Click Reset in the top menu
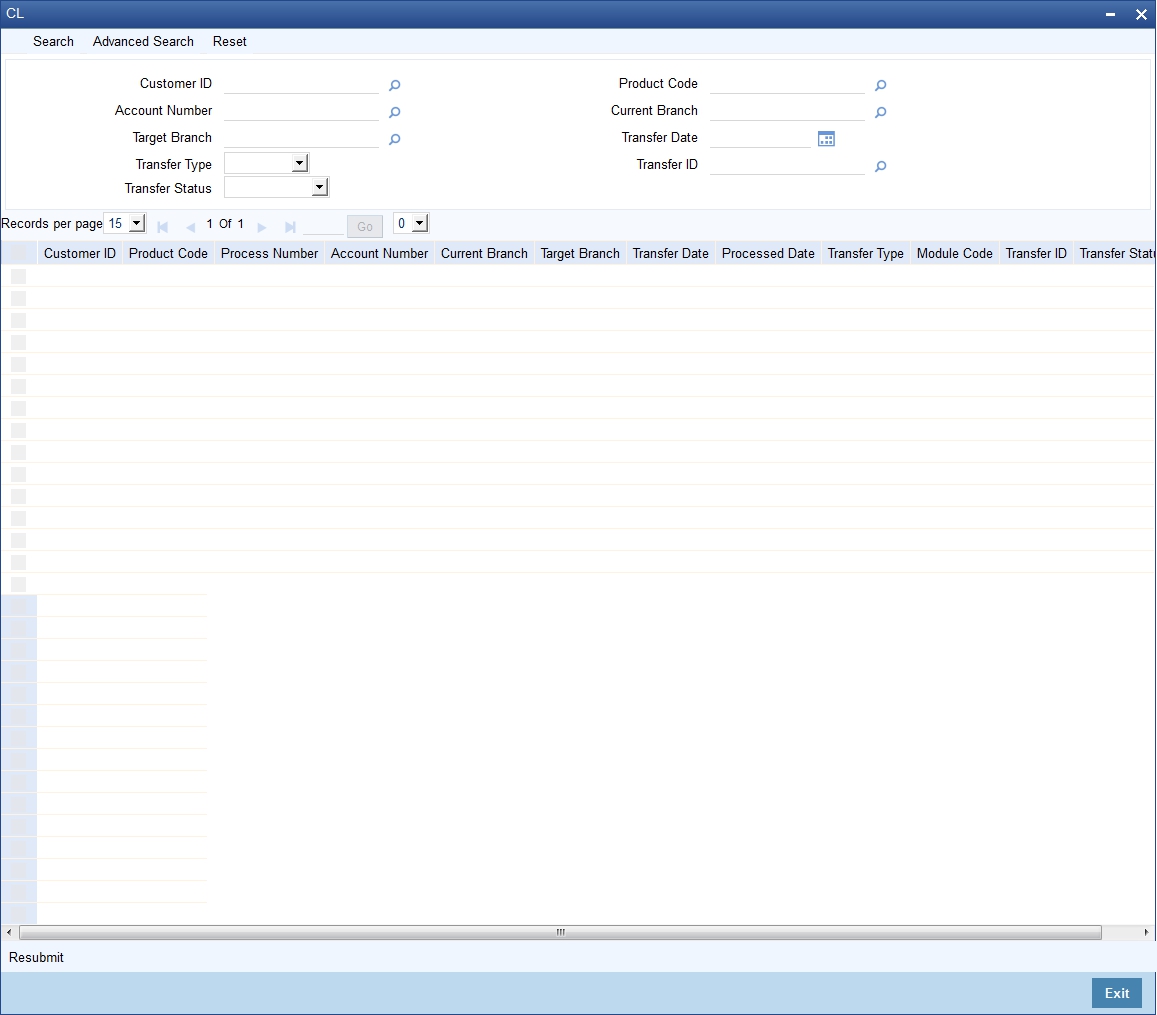 pos(229,42)
